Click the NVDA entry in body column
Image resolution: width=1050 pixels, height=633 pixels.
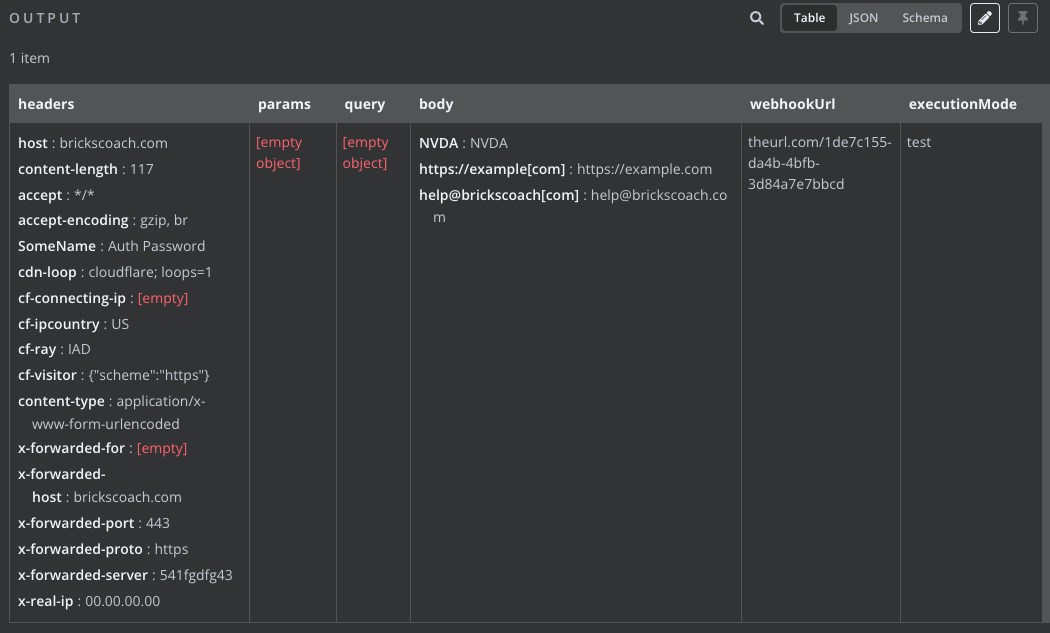coord(461,142)
